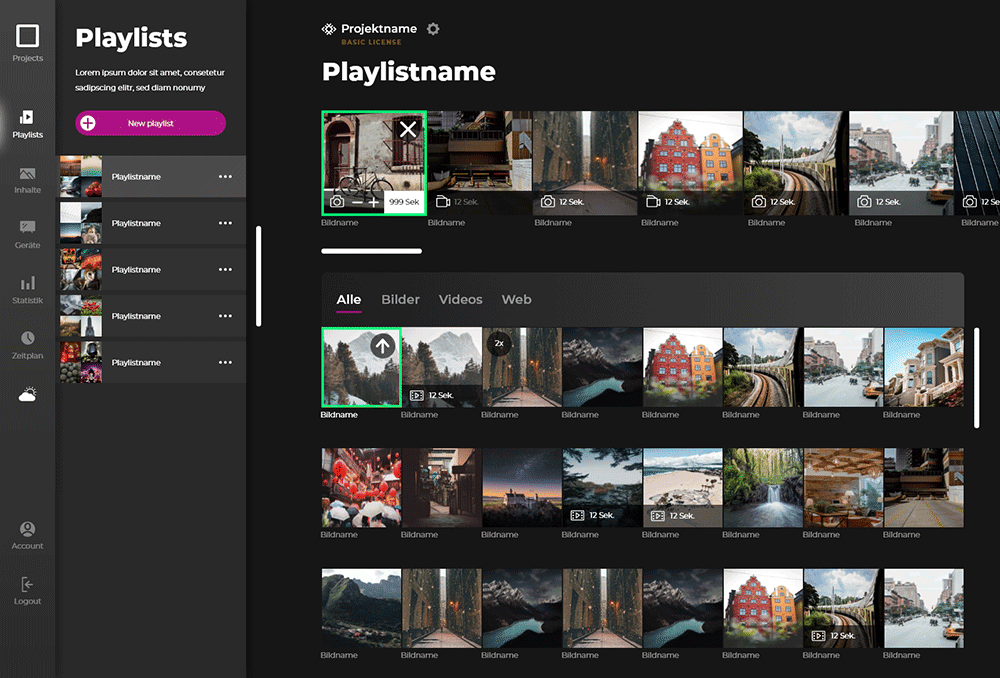Switch to the Bilder tab
Viewport: 1000px width, 678px height.
point(400,300)
